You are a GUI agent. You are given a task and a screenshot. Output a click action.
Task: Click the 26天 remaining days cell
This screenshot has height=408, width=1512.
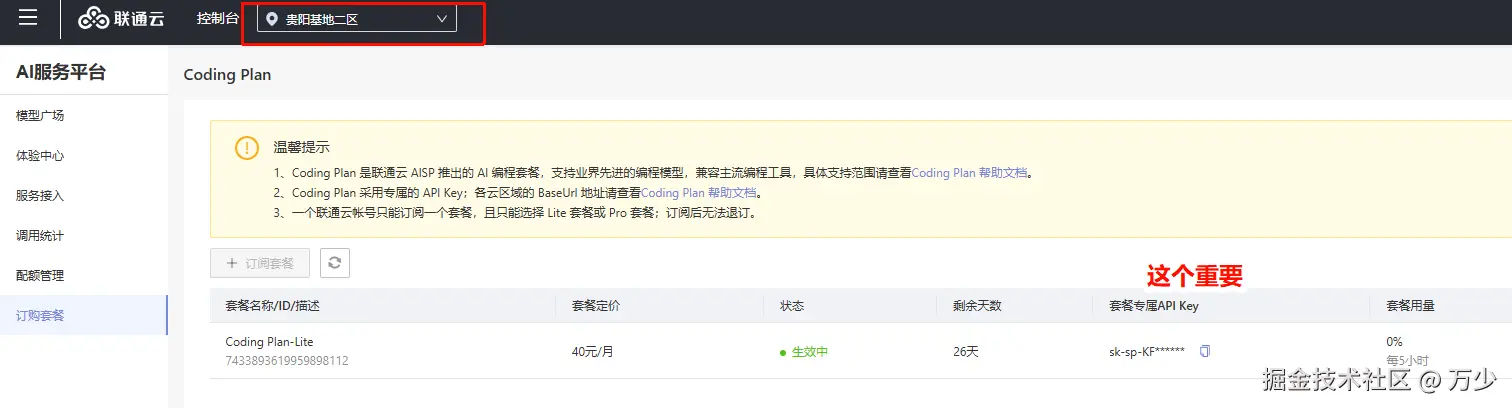click(x=968, y=351)
